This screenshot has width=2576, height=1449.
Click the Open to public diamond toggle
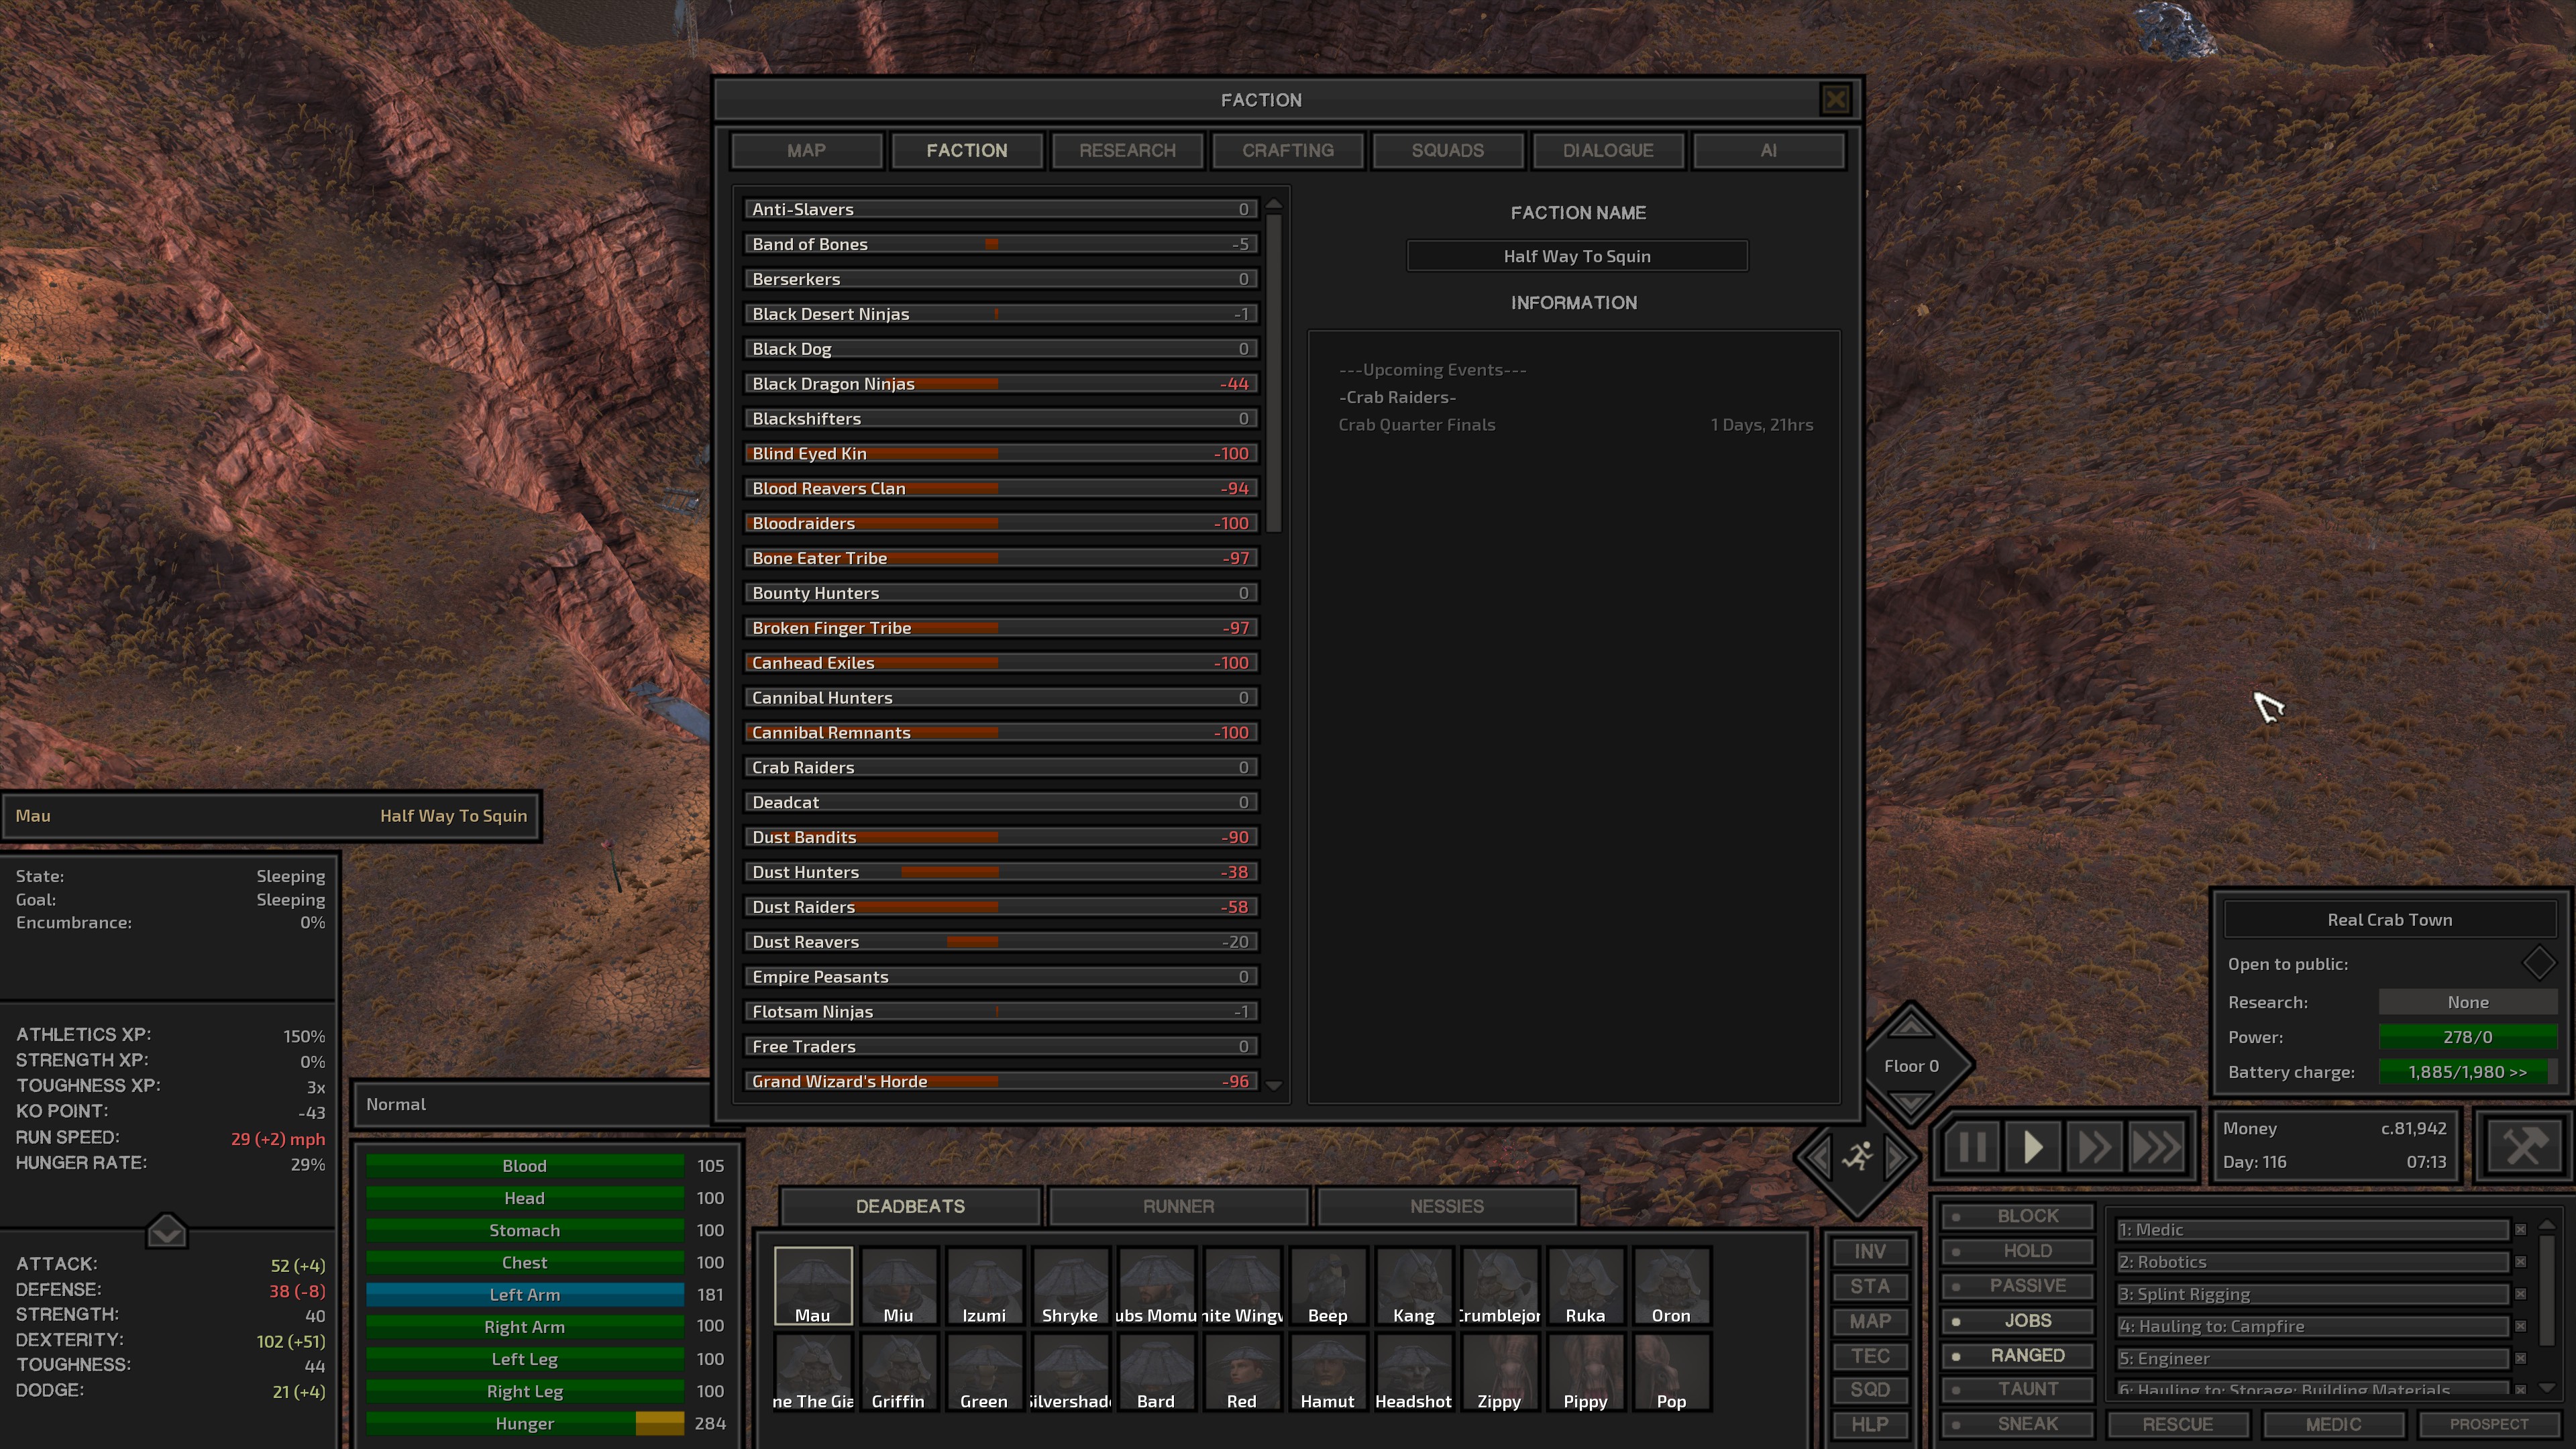2538,964
